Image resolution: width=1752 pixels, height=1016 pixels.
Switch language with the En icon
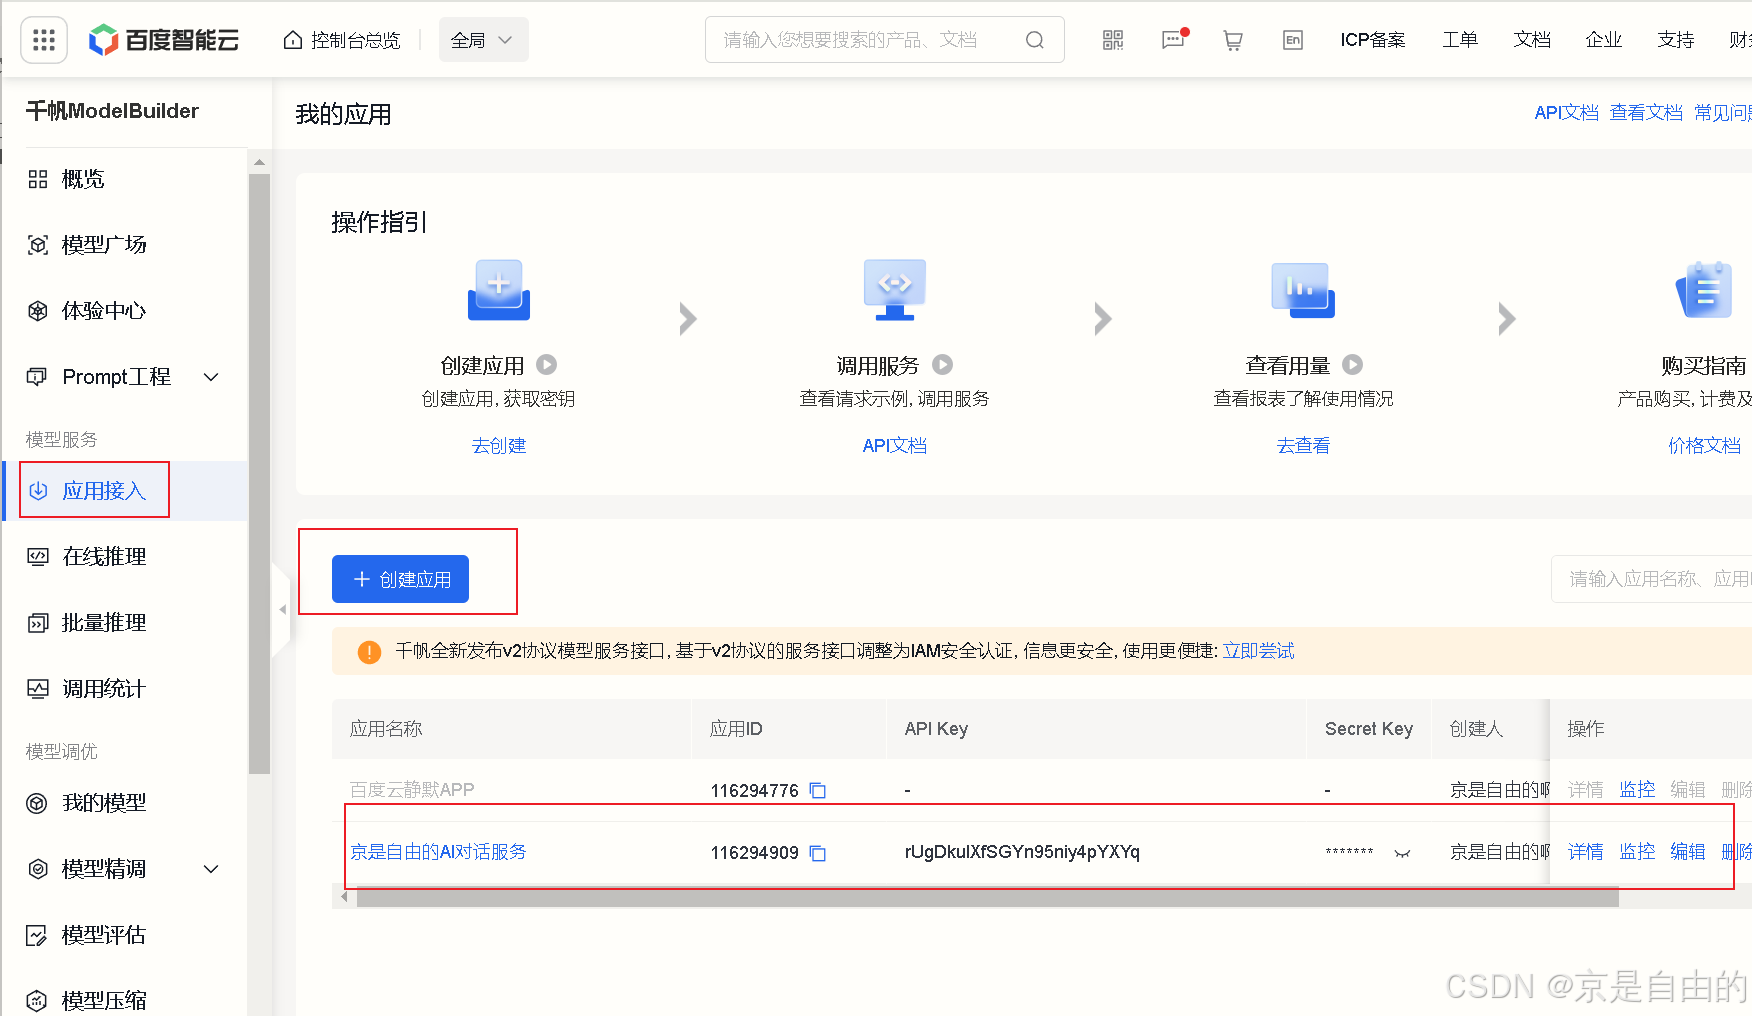click(x=1293, y=40)
